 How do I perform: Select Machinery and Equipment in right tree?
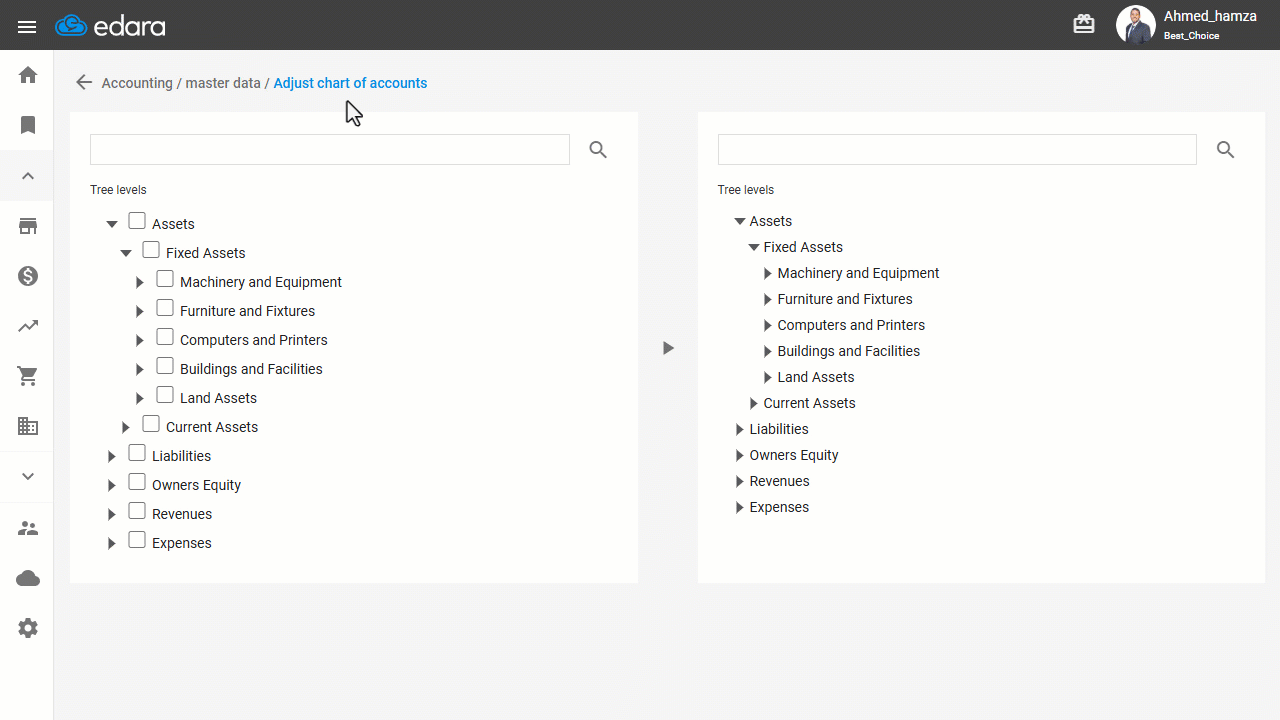point(858,273)
